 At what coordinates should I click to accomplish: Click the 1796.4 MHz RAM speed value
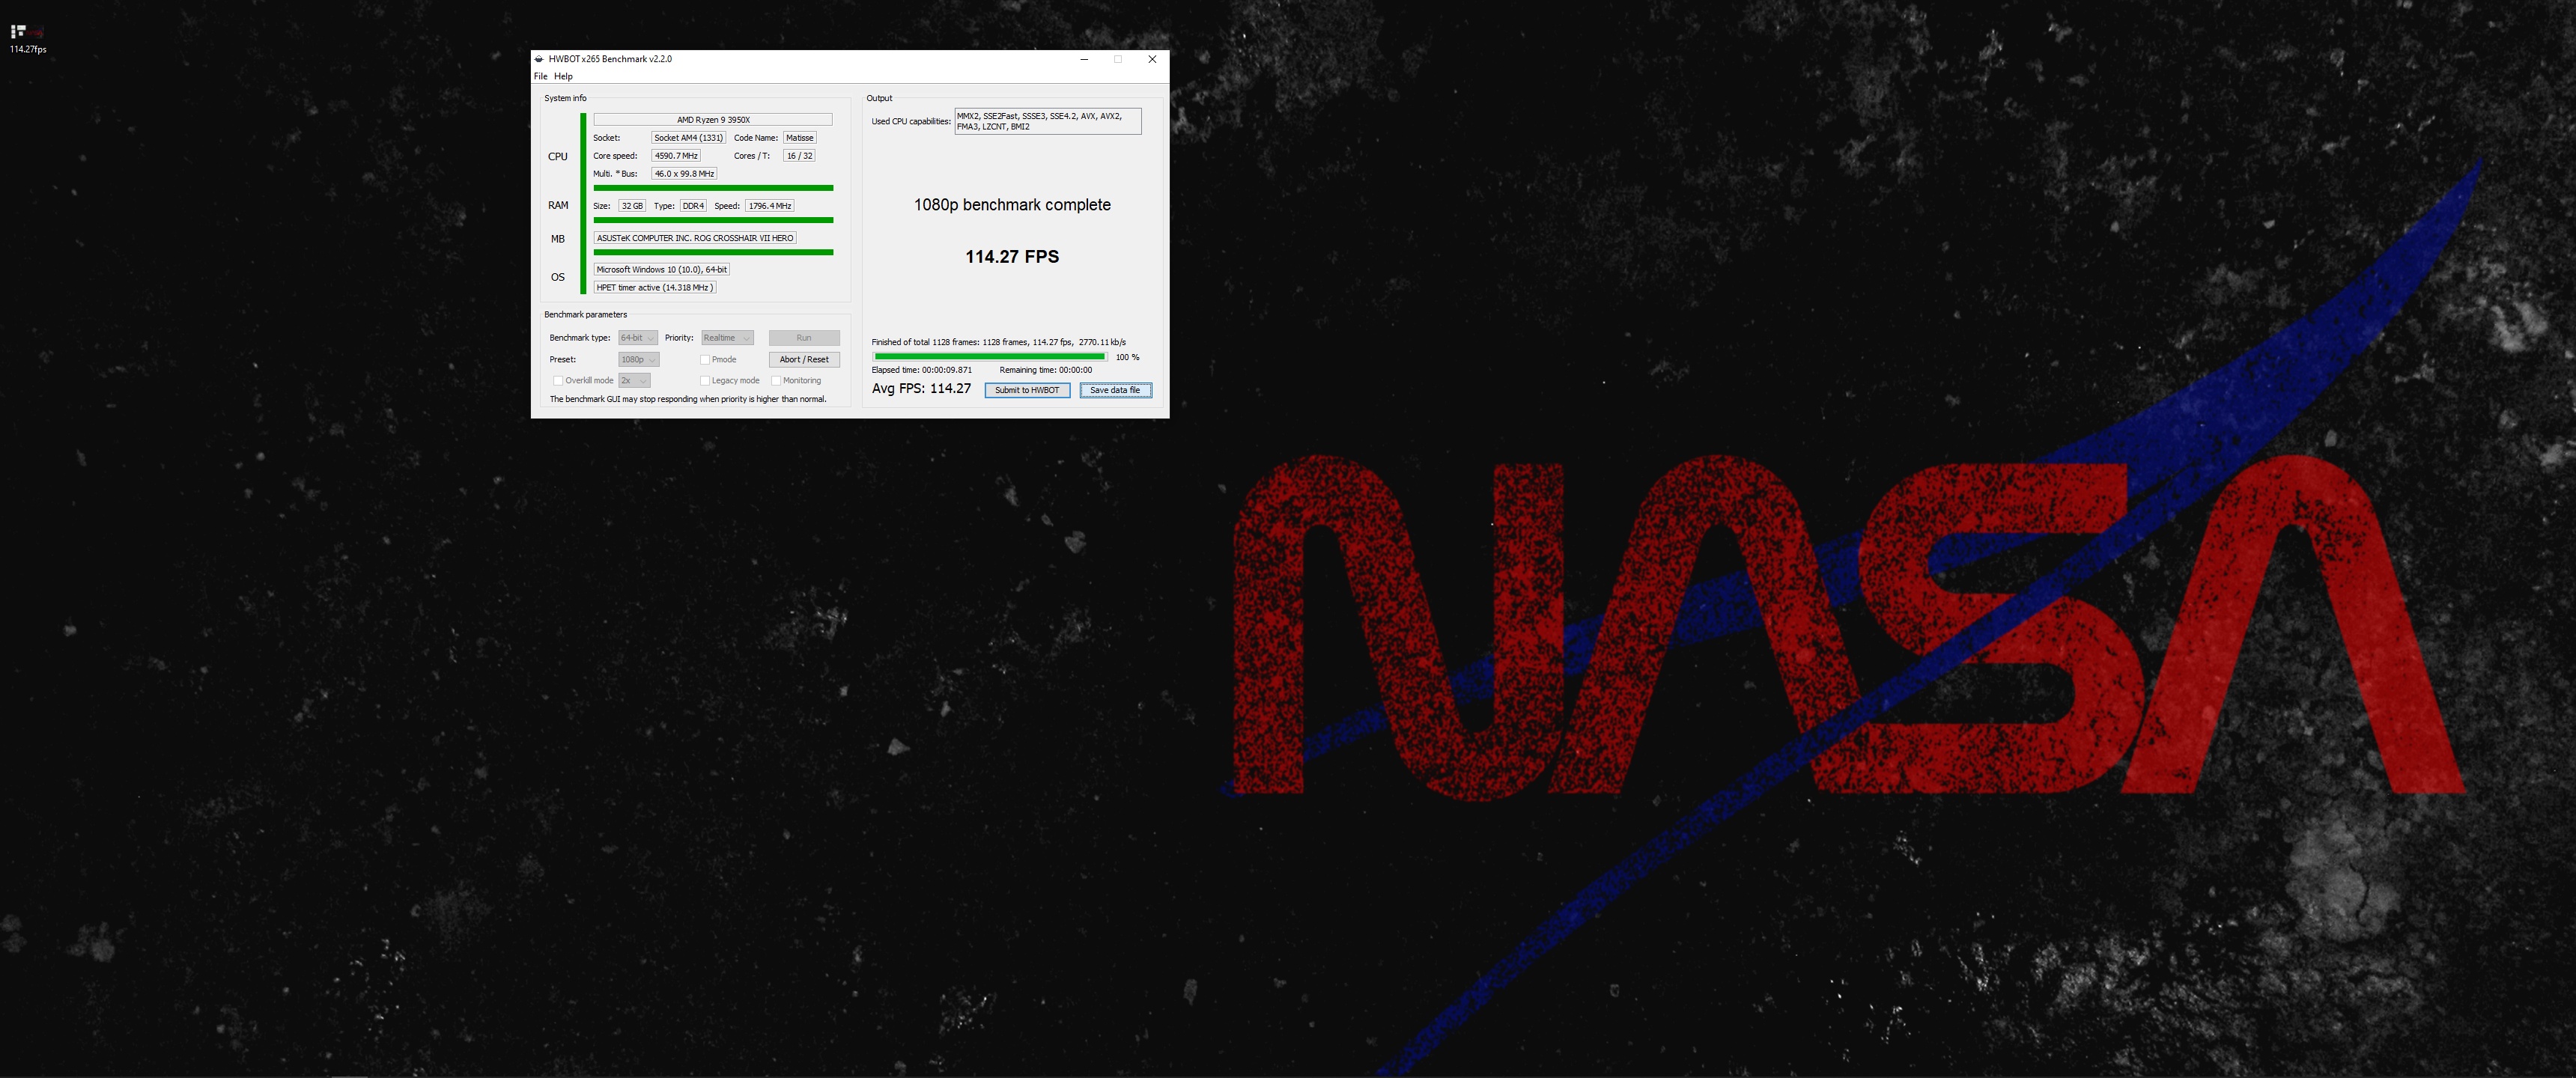coord(770,206)
